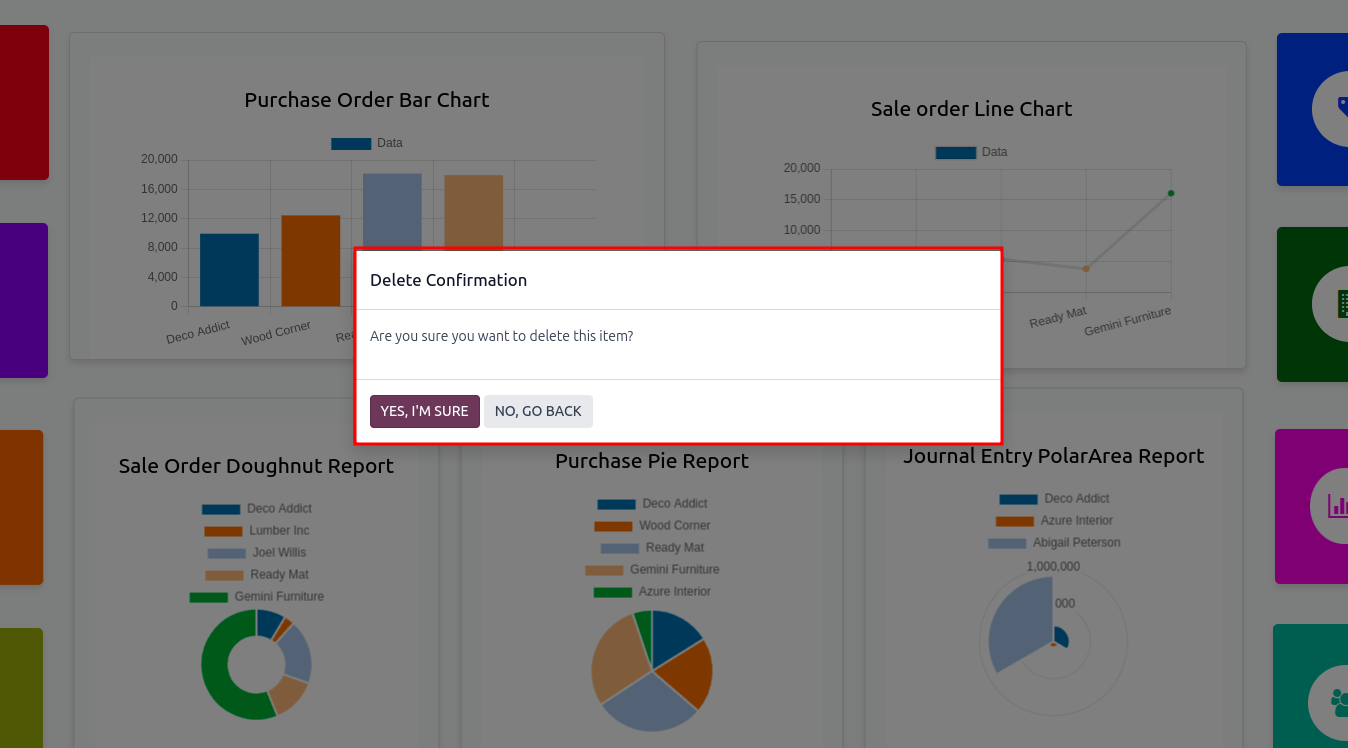Viewport: 1348px width, 748px height.
Task: Toggle Lumber Inc legend in Doughnut Report
Action: (256, 530)
